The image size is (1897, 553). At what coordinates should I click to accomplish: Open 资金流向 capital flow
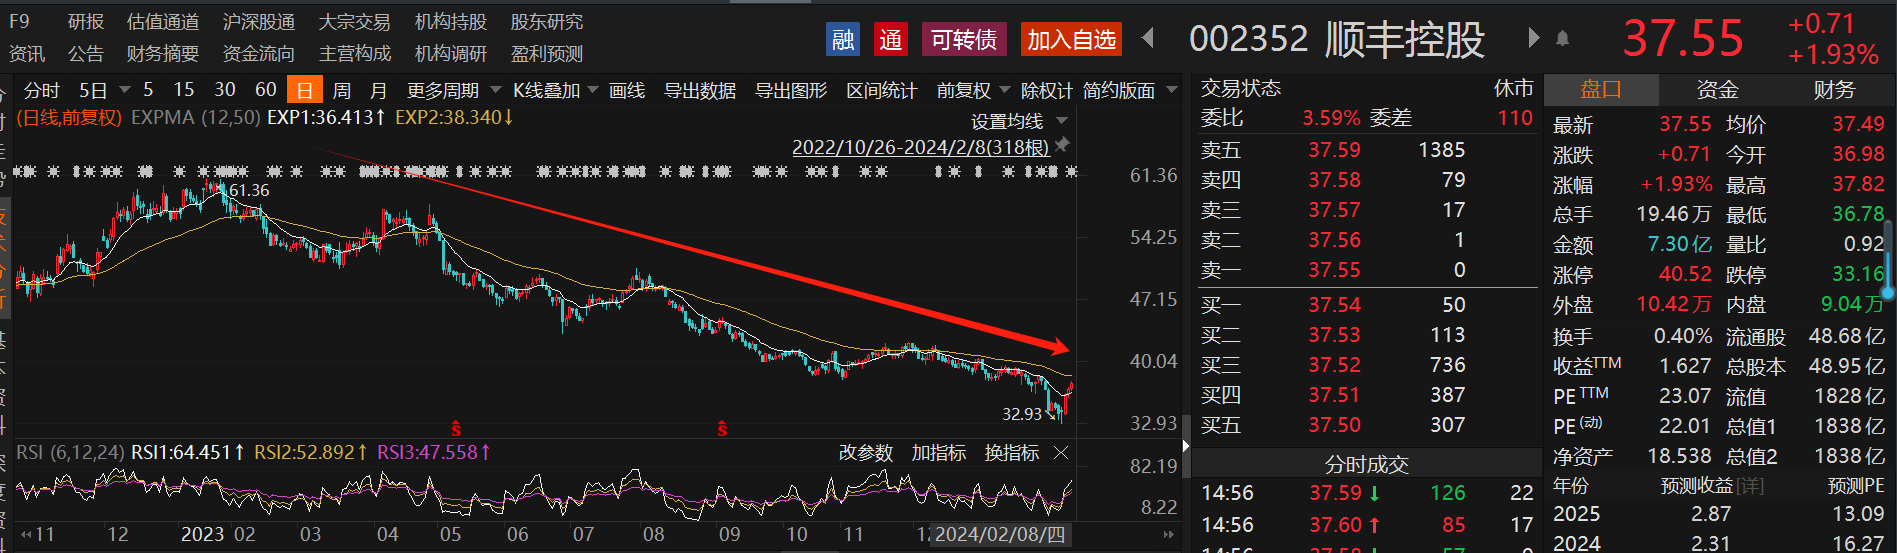click(x=259, y=53)
